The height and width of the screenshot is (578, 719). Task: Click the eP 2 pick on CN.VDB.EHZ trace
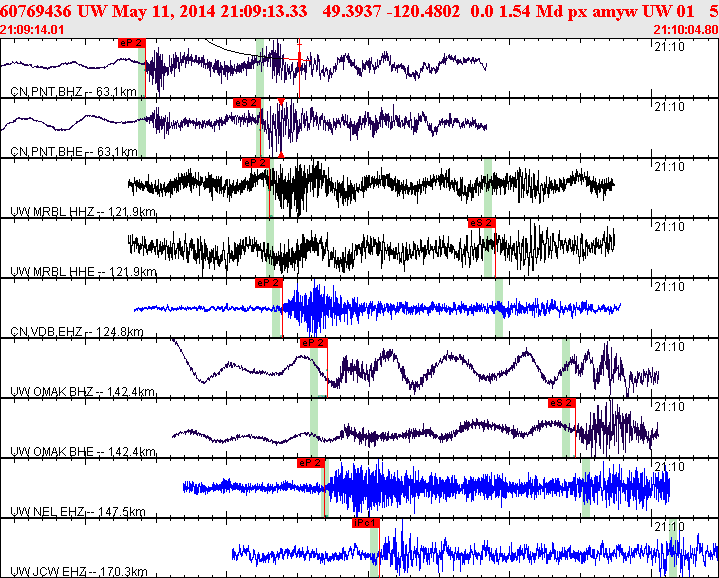coord(268,283)
